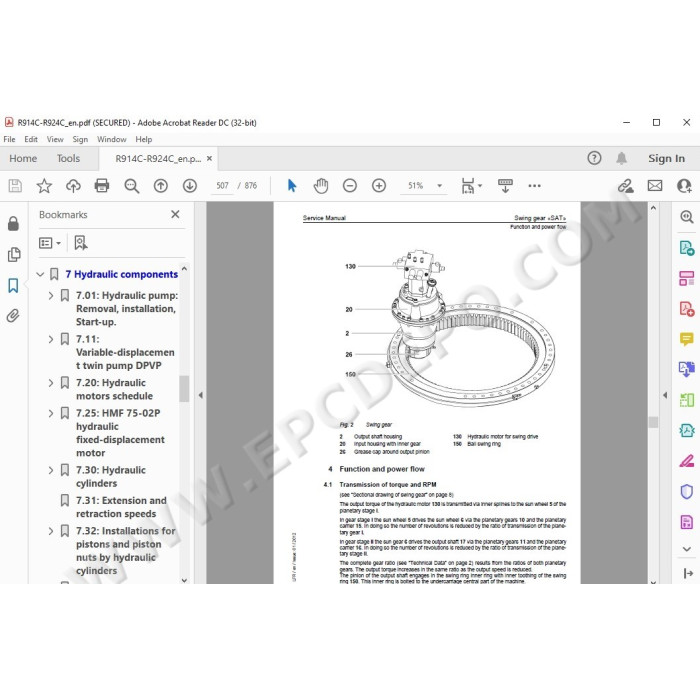Image resolution: width=700 pixels, height=700 pixels.
Task: Zoom out with the minus circle
Action: 350,186
